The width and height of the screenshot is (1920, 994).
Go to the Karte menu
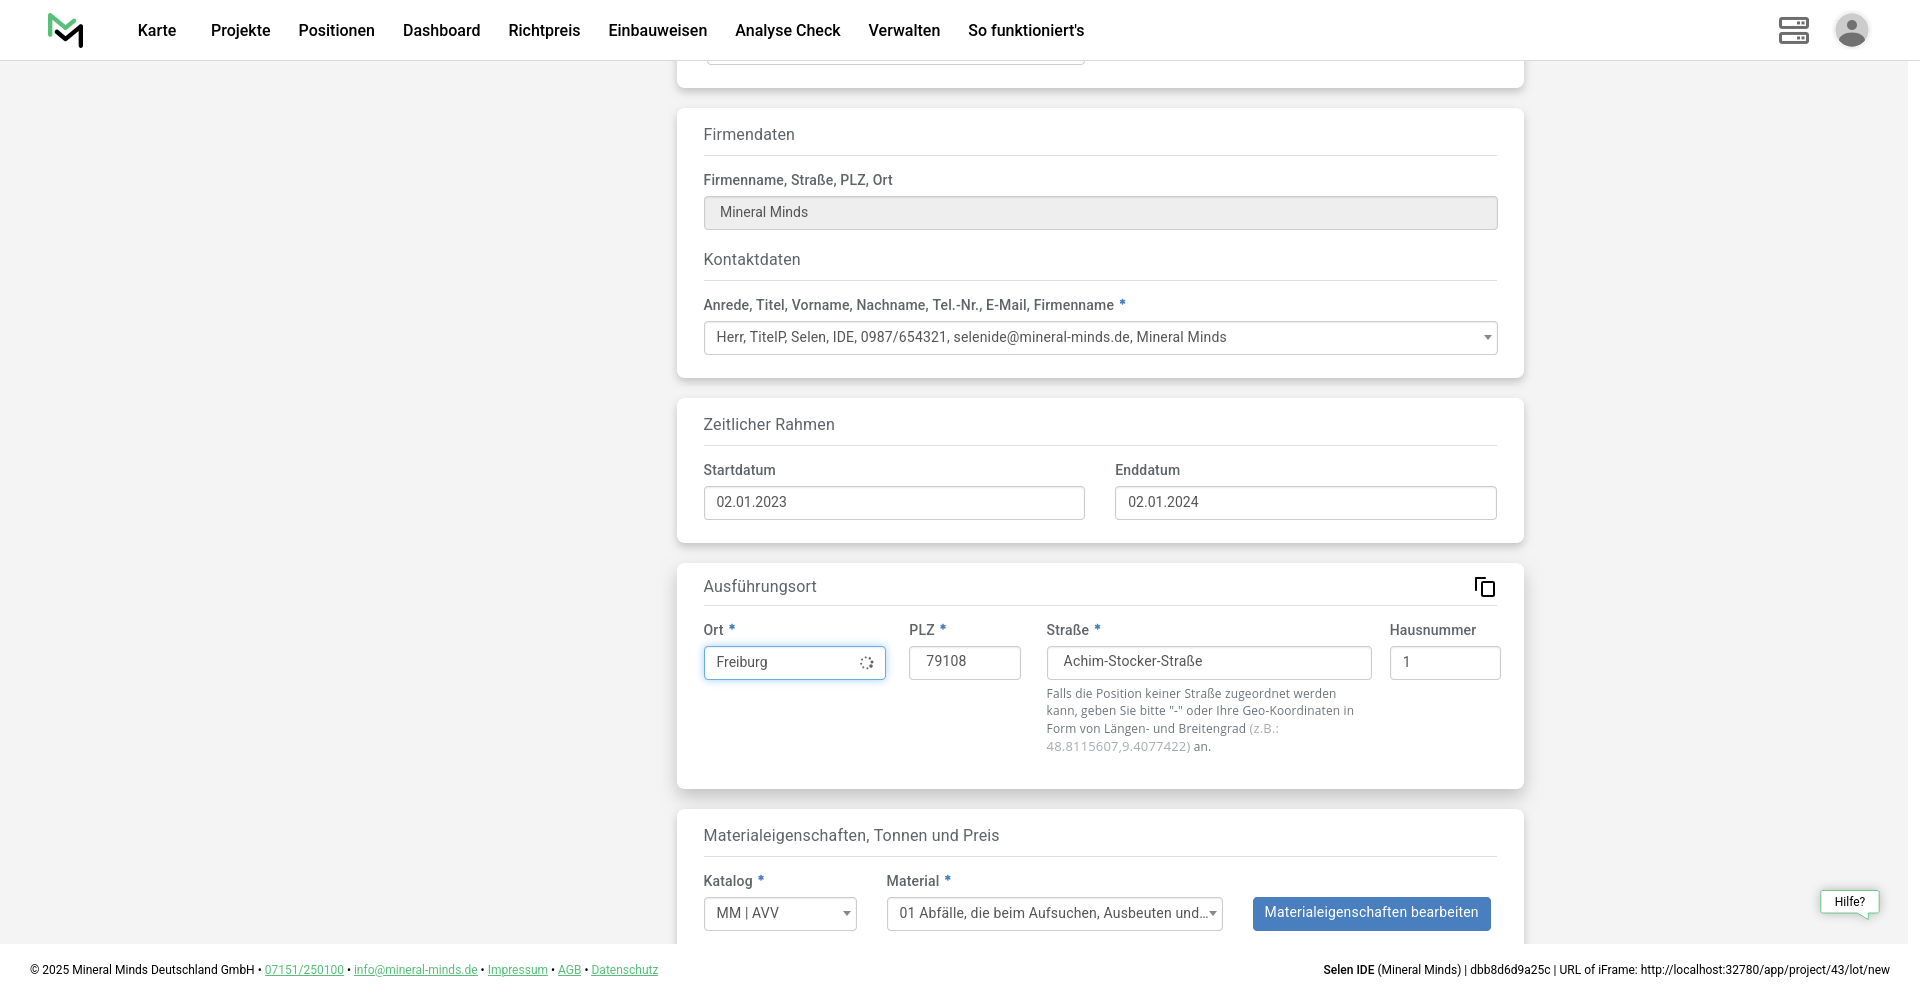tap(157, 31)
